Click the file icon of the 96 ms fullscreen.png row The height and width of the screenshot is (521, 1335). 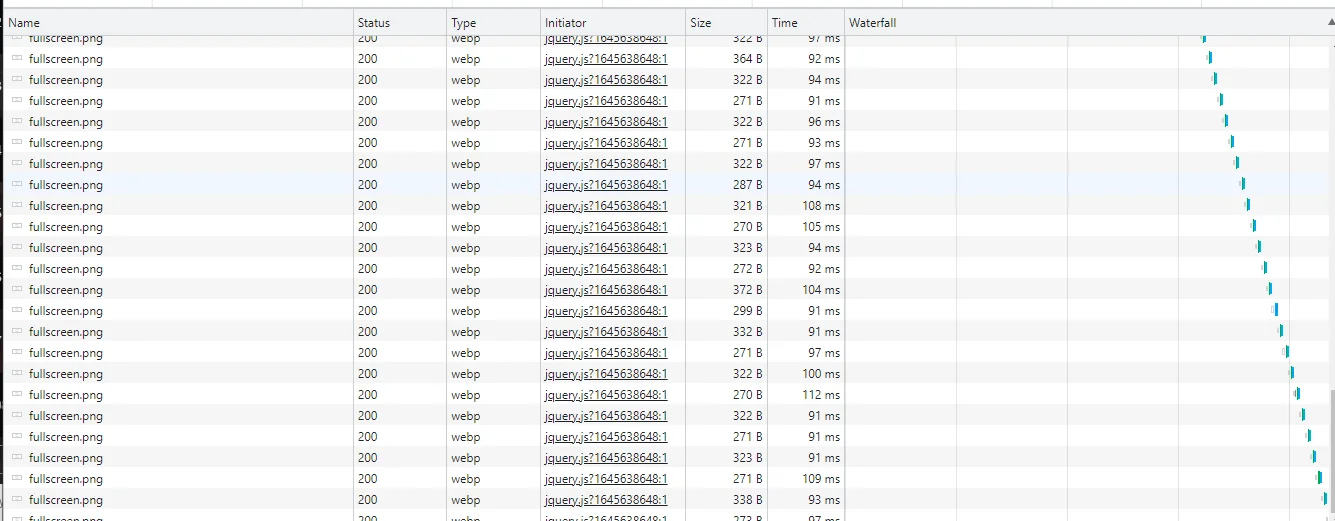[x=17, y=122]
